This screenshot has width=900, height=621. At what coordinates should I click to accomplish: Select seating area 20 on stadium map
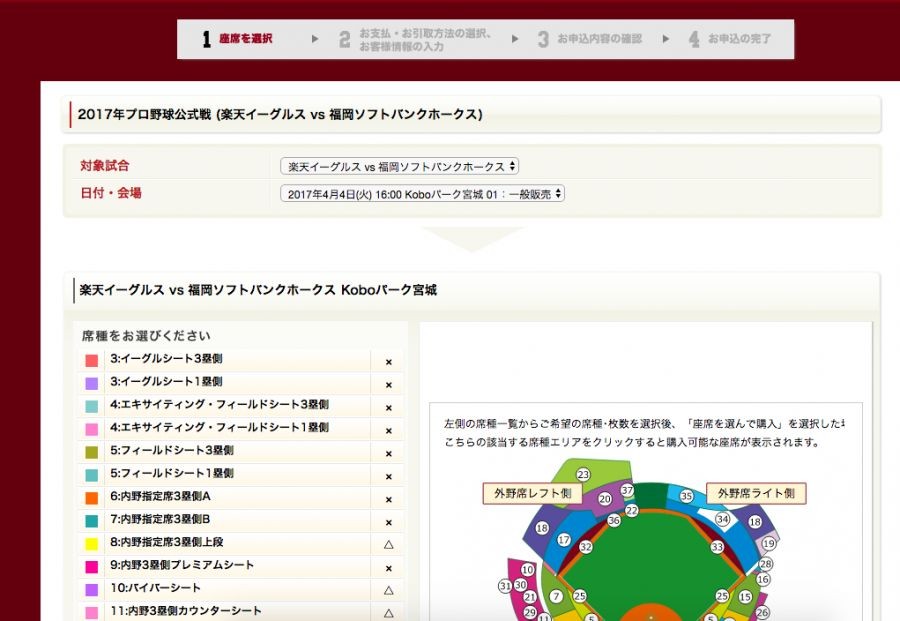(605, 499)
